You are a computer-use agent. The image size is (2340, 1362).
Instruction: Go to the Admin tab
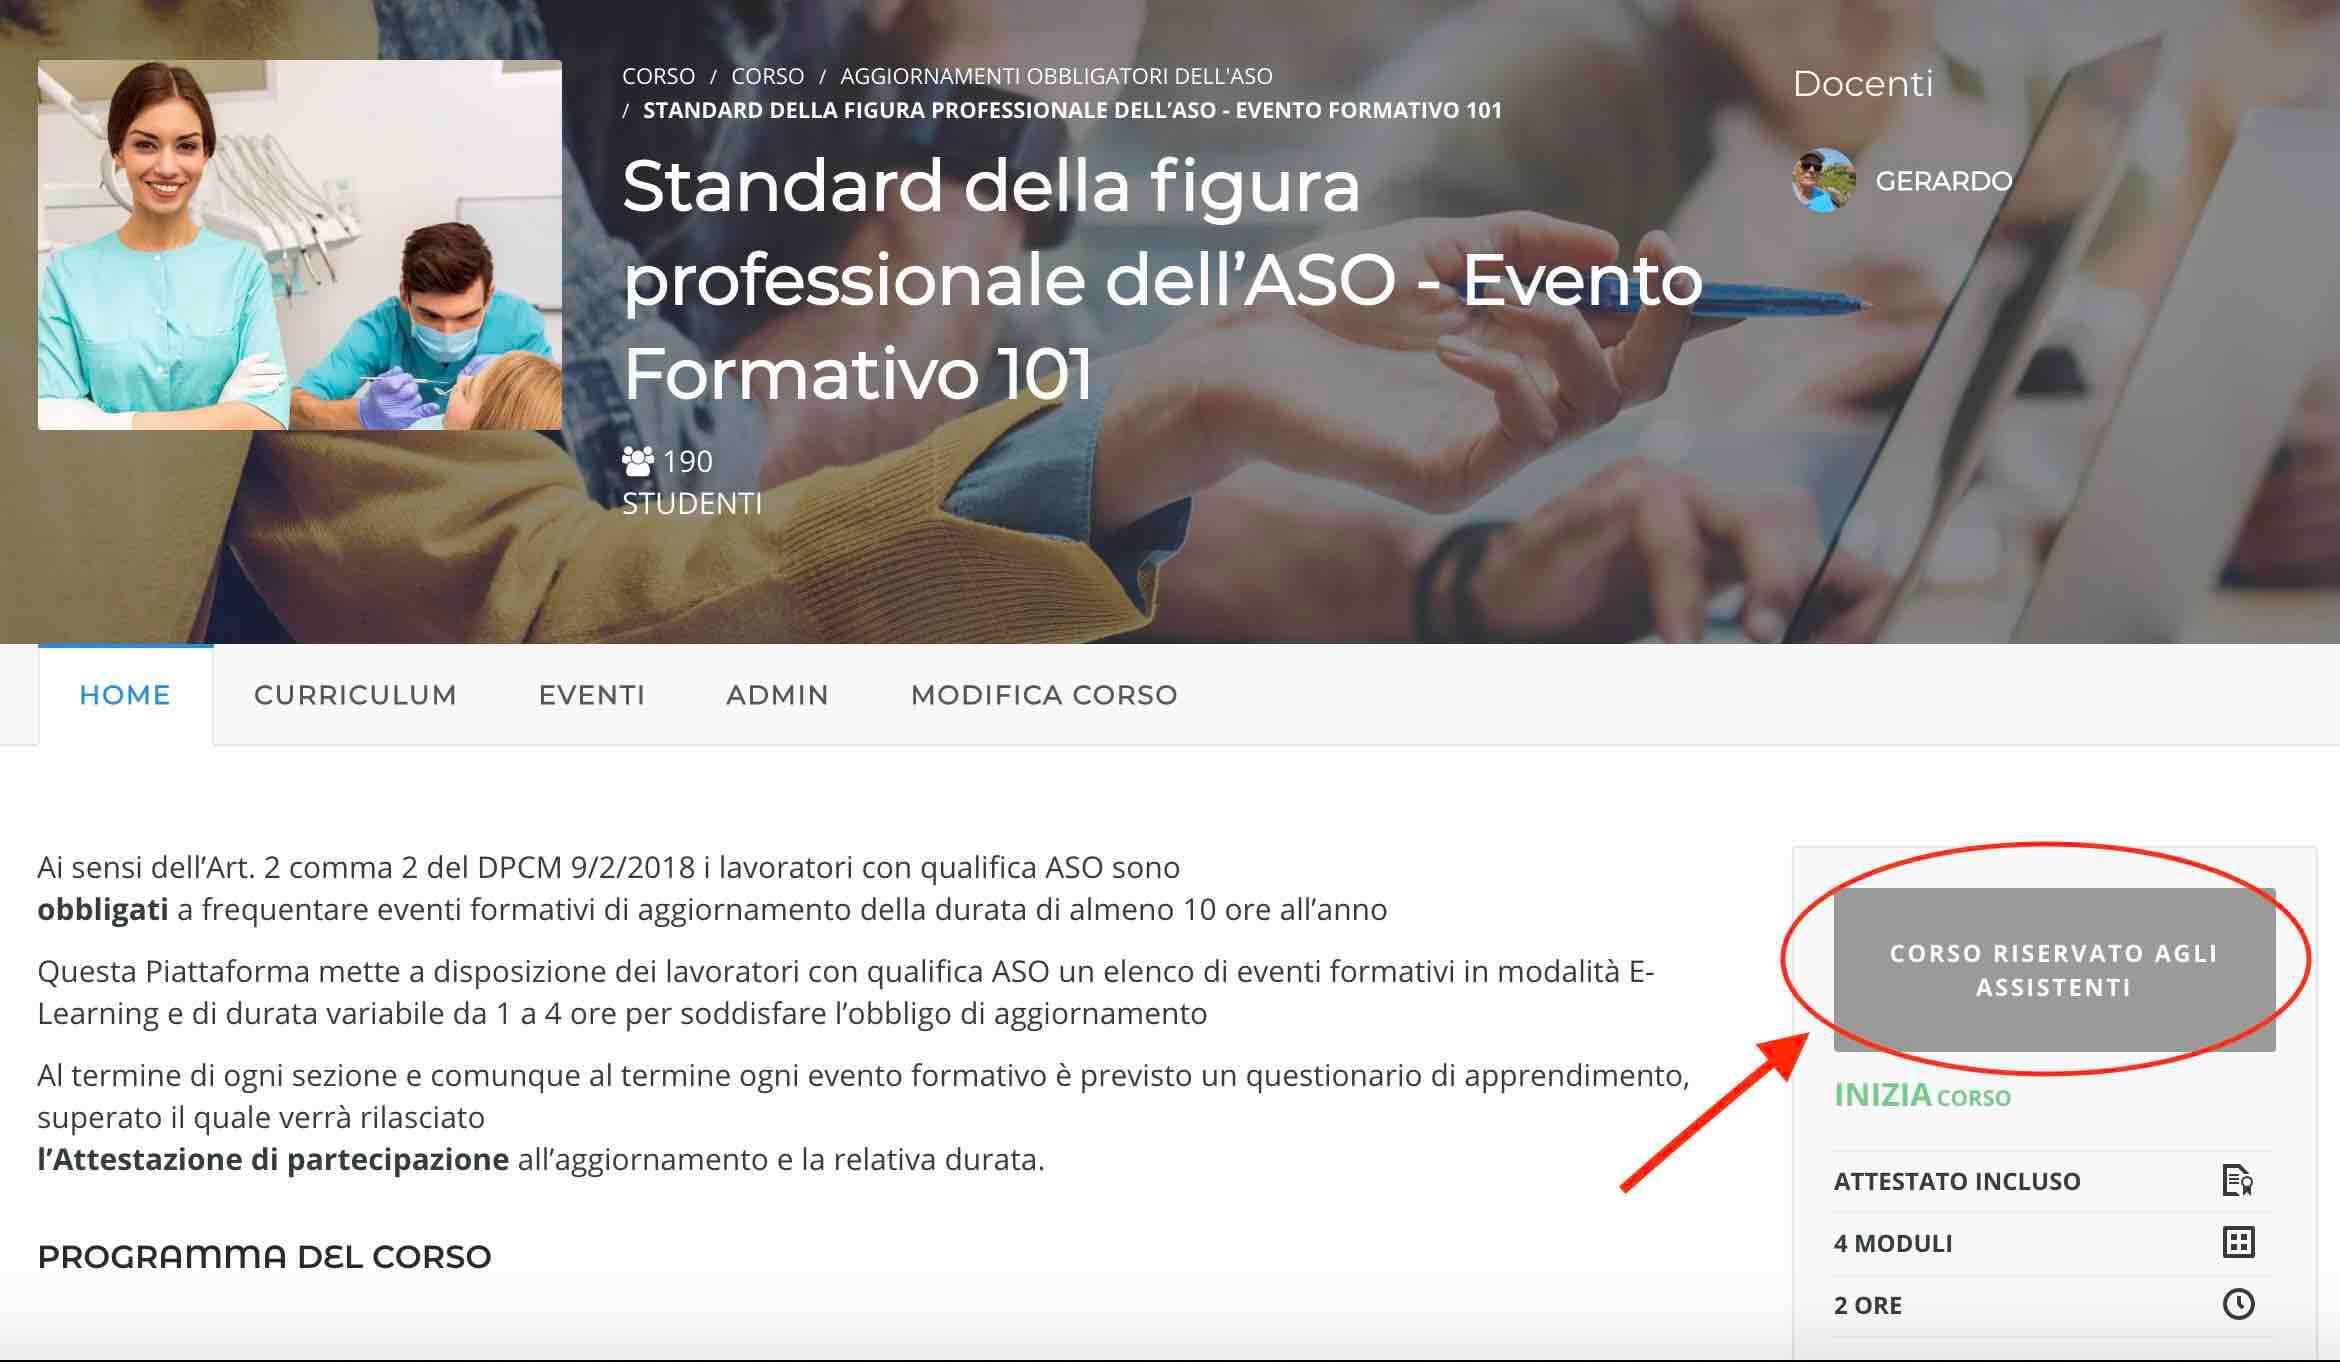point(778,695)
